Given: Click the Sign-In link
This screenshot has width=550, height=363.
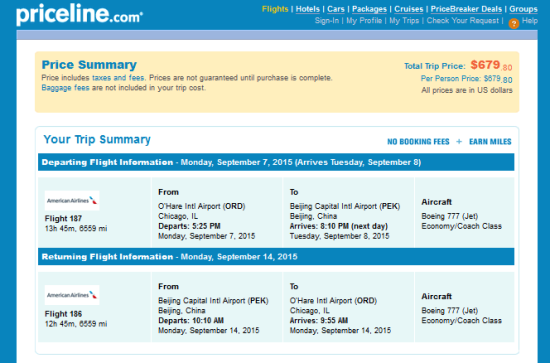Looking at the screenshot, I should (x=327, y=21).
